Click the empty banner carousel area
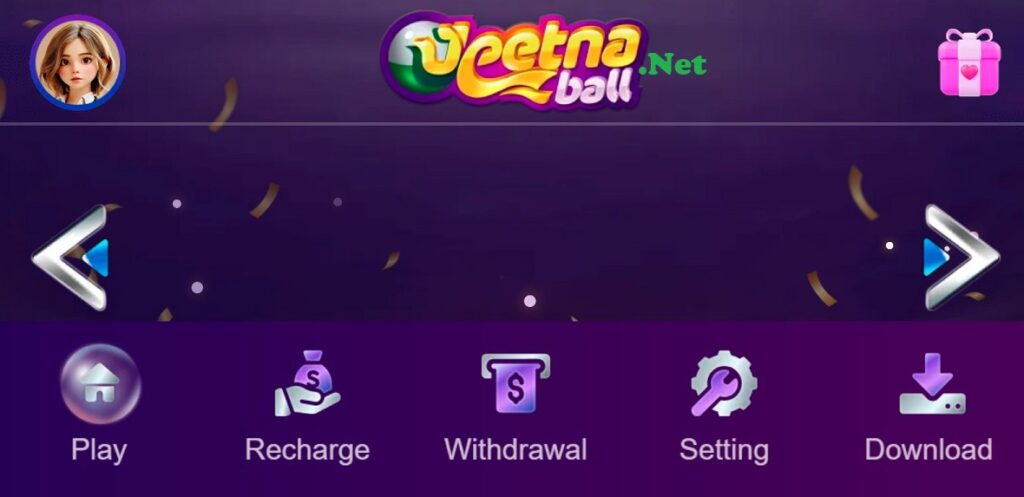The height and width of the screenshot is (497, 1024). (x=512, y=222)
